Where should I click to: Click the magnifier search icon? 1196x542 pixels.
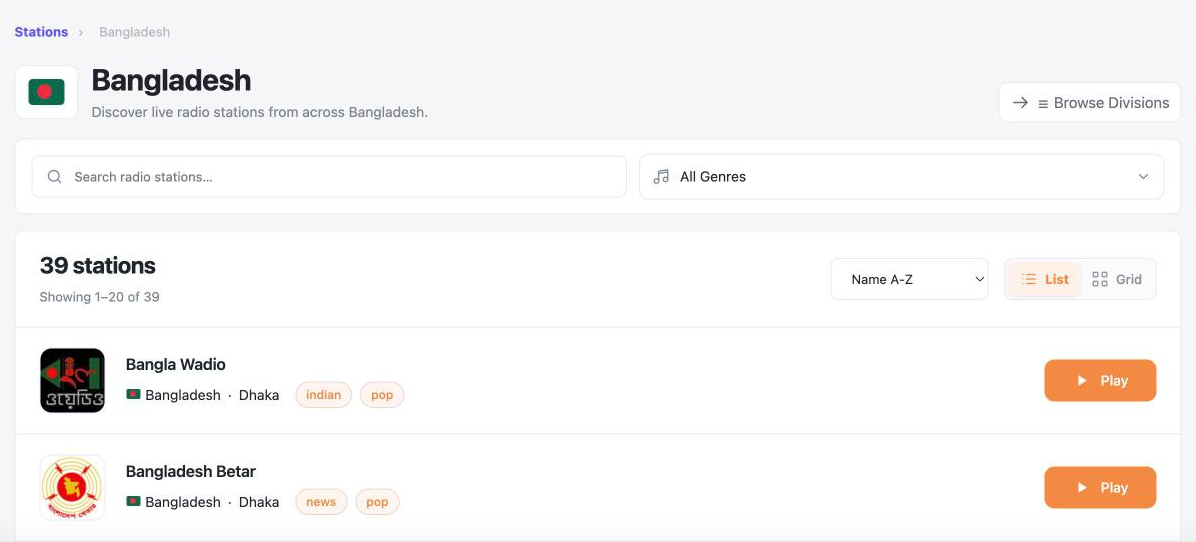(54, 177)
